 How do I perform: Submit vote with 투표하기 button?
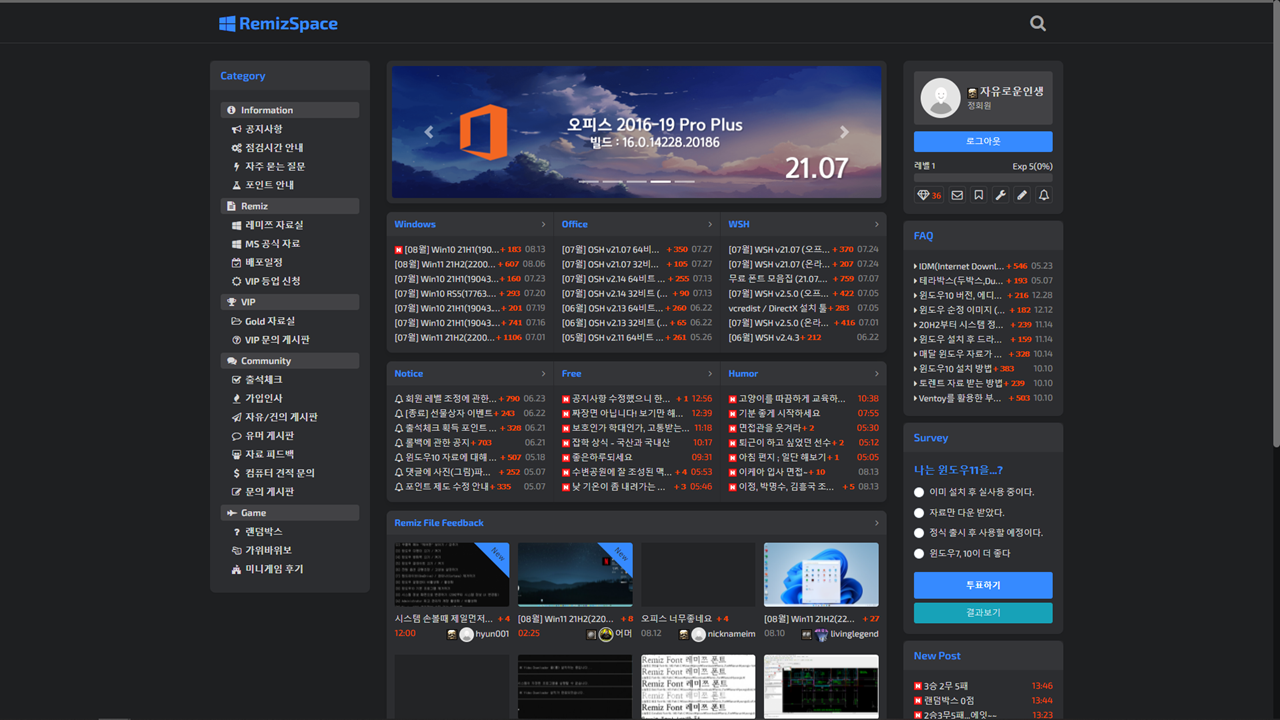tap(983, 585)
